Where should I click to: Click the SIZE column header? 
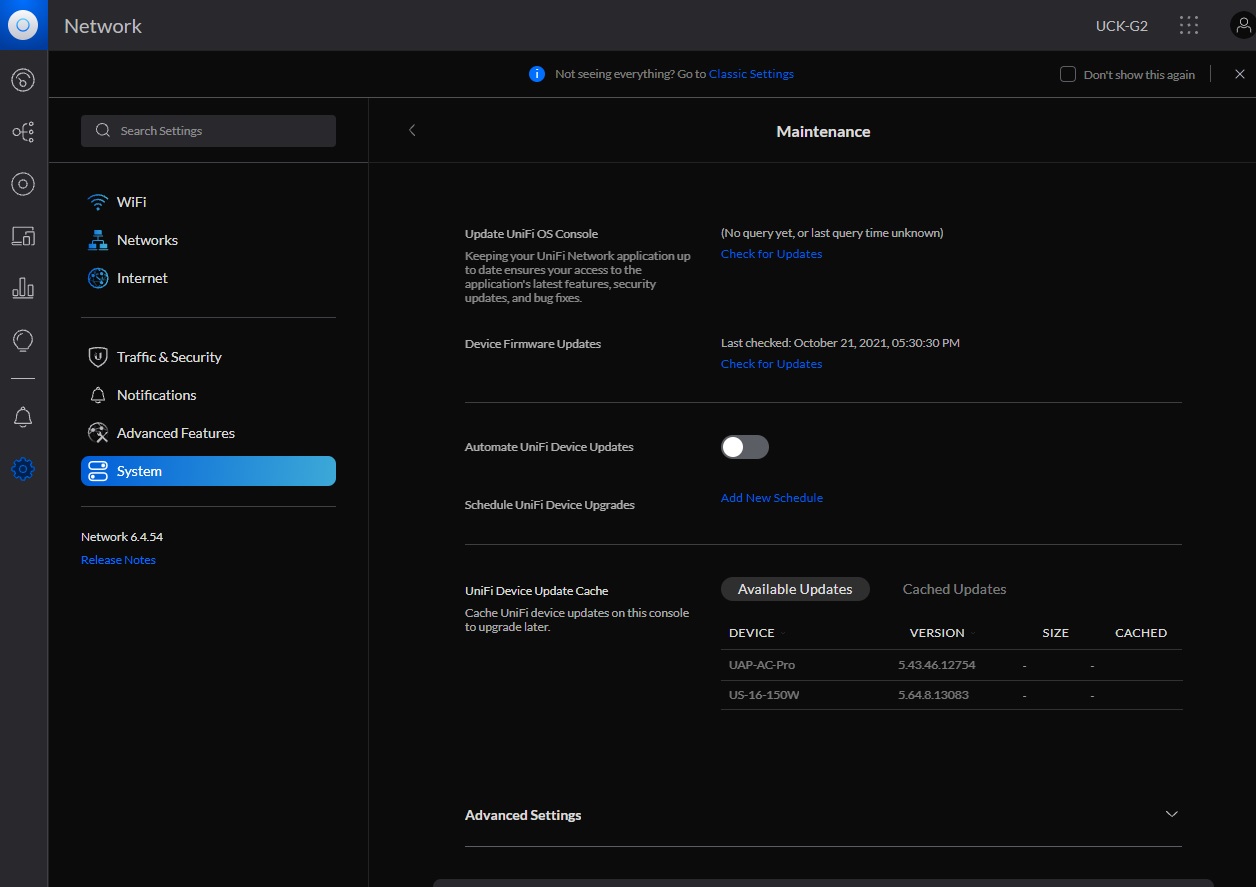point(1055,633)
